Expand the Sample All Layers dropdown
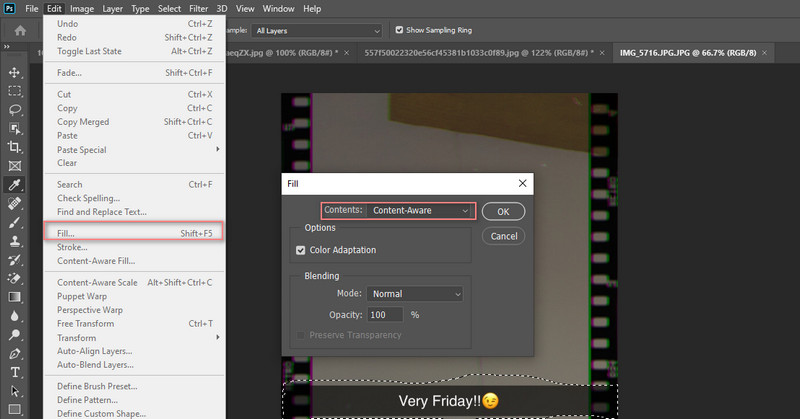 click(x=315, y=30)
